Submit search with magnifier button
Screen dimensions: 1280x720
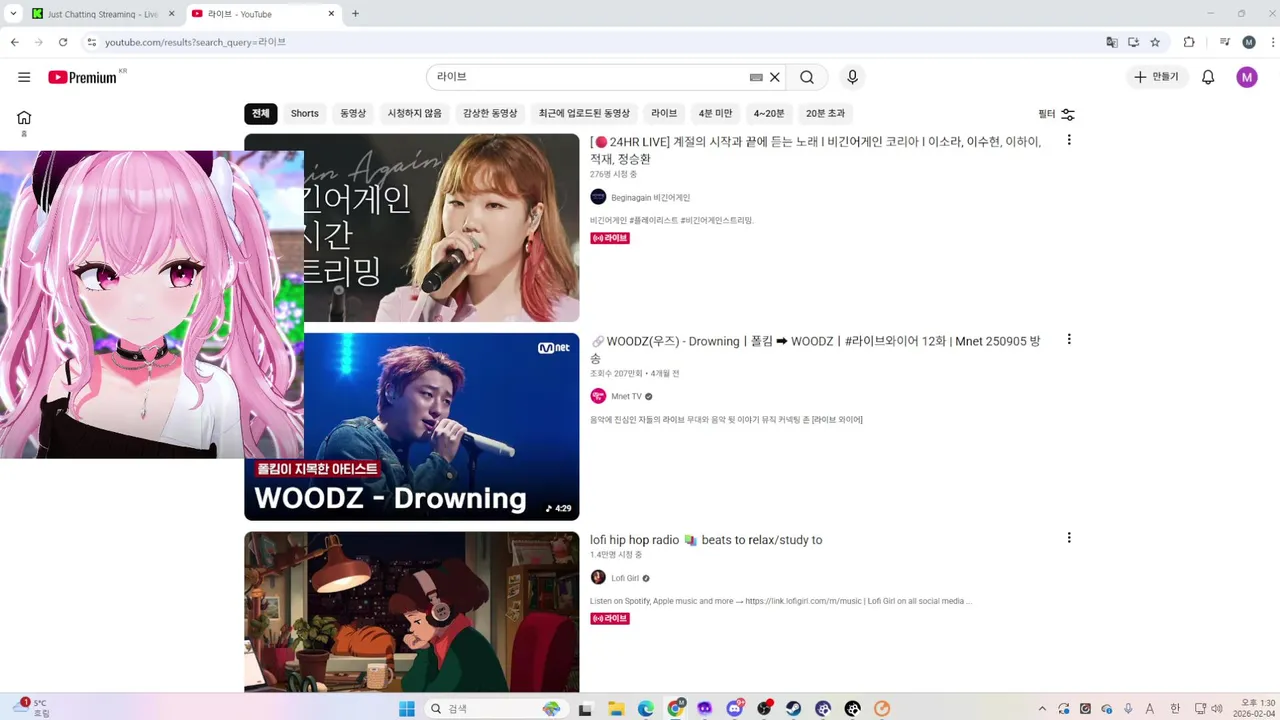tap(807, 77)
